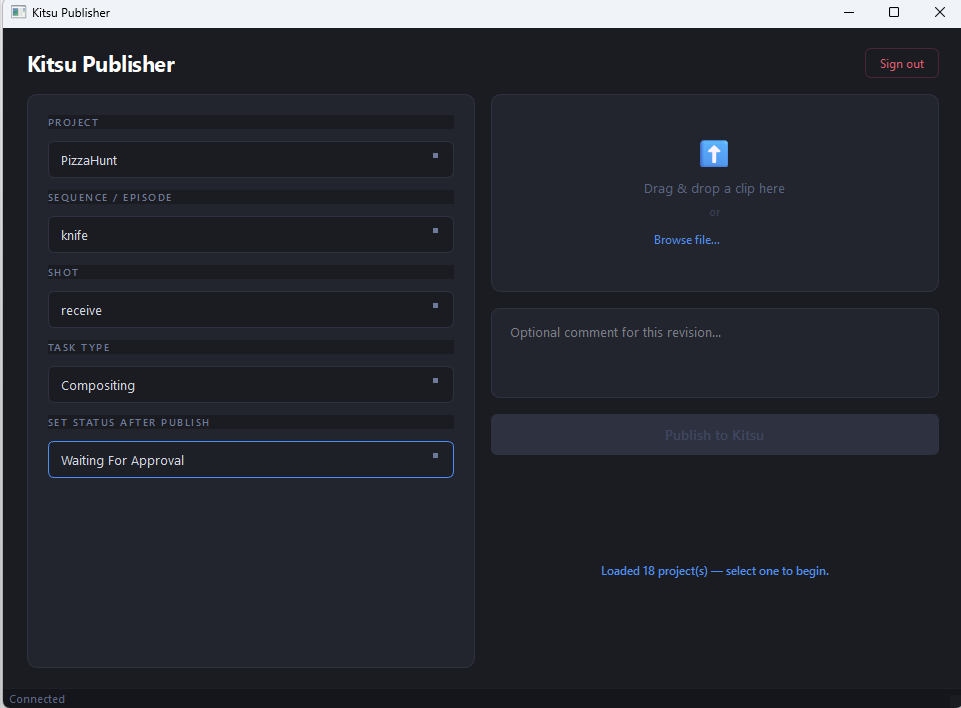The image size is (961, 708).
Task: Click the SET STATUS AFTER PUBLISH label
Action: point(129,422)
